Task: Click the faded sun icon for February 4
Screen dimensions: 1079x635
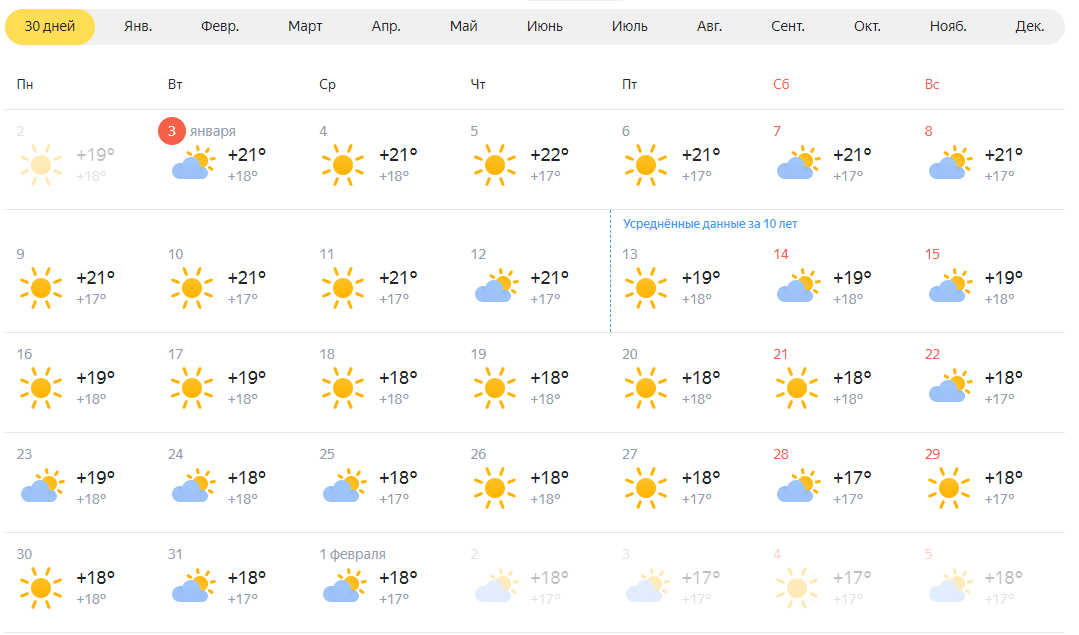Action: tap(797, 587)
